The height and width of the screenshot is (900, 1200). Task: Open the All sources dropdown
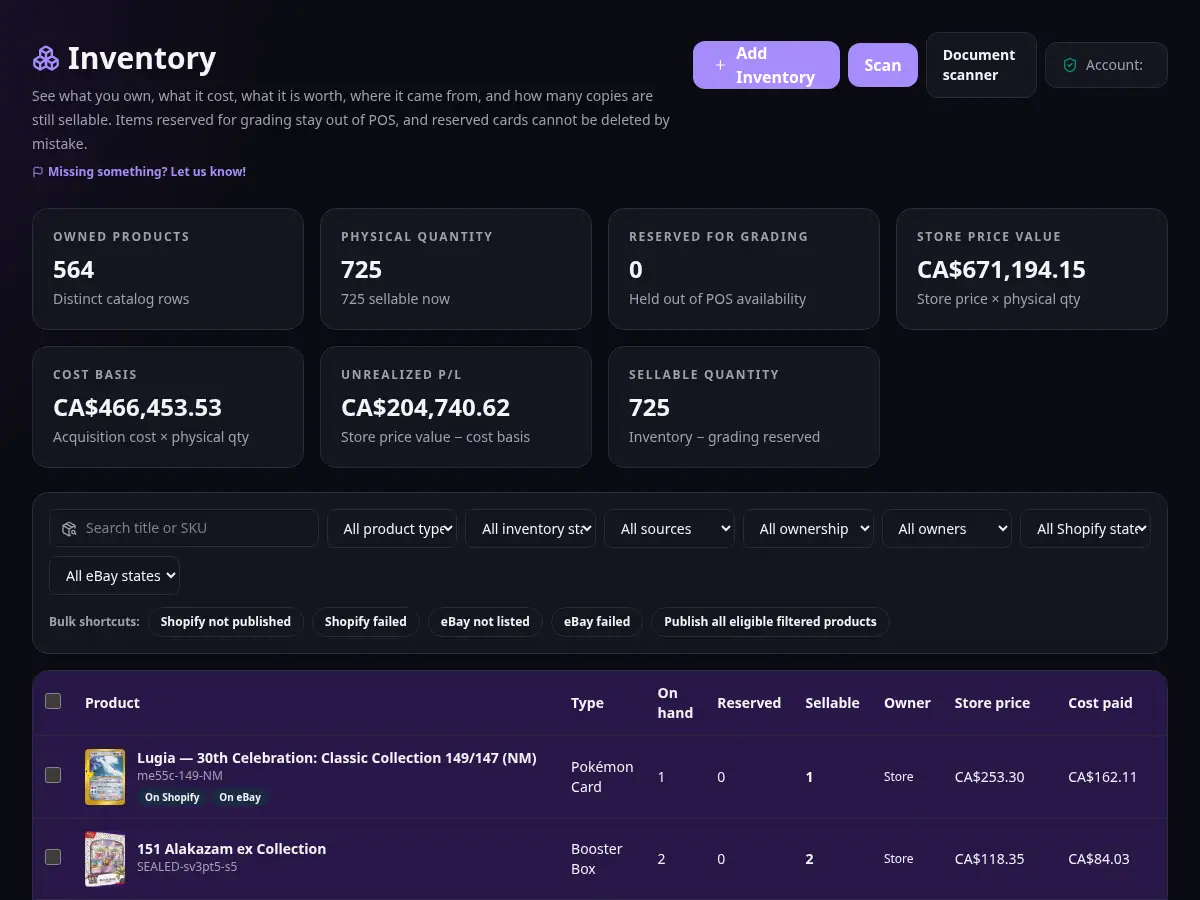coord(670,529)
